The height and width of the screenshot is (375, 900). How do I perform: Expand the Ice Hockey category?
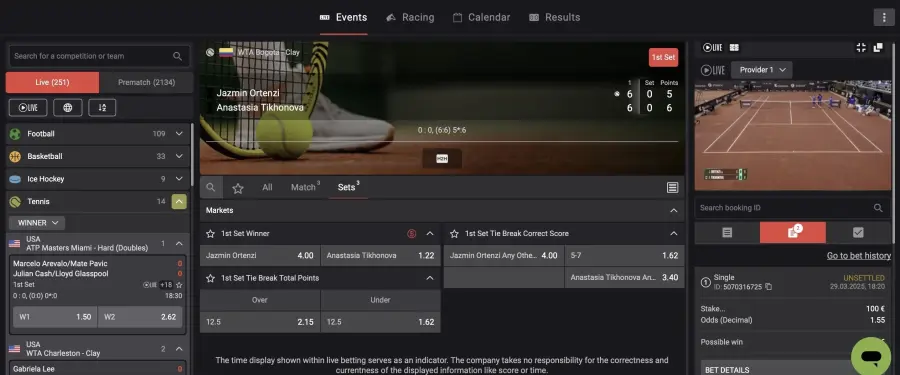pyautogui.click(x=179, y=179)
